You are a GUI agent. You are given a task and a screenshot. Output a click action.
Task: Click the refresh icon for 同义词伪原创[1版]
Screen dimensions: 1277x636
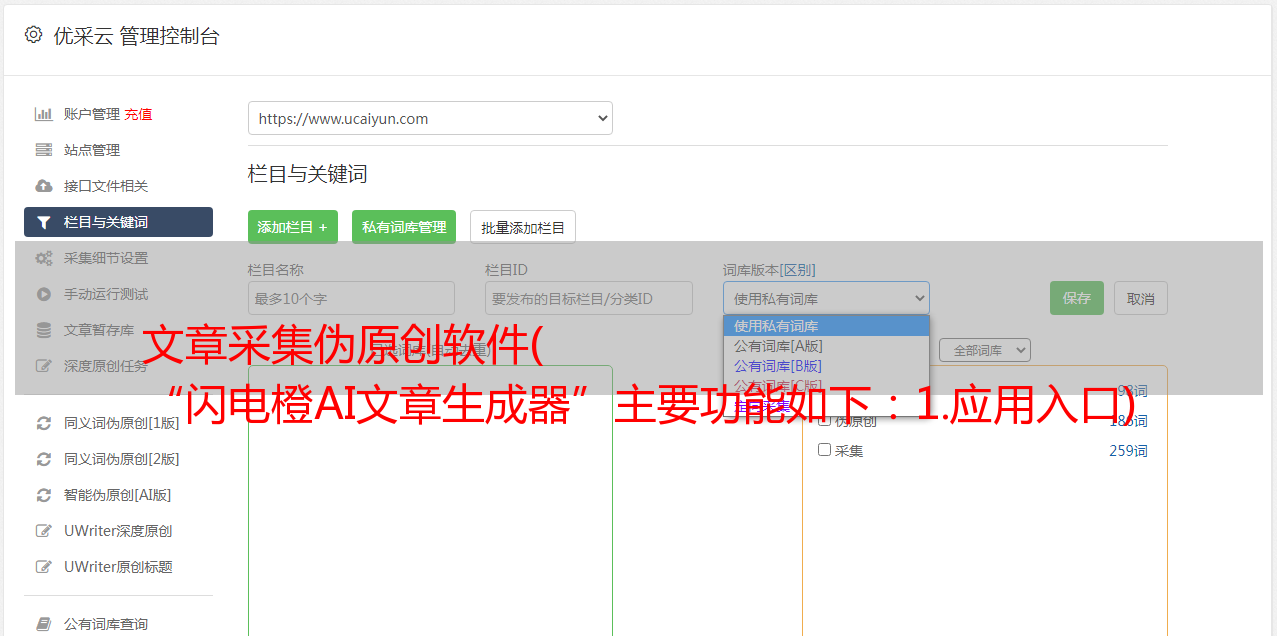[44, 423]
